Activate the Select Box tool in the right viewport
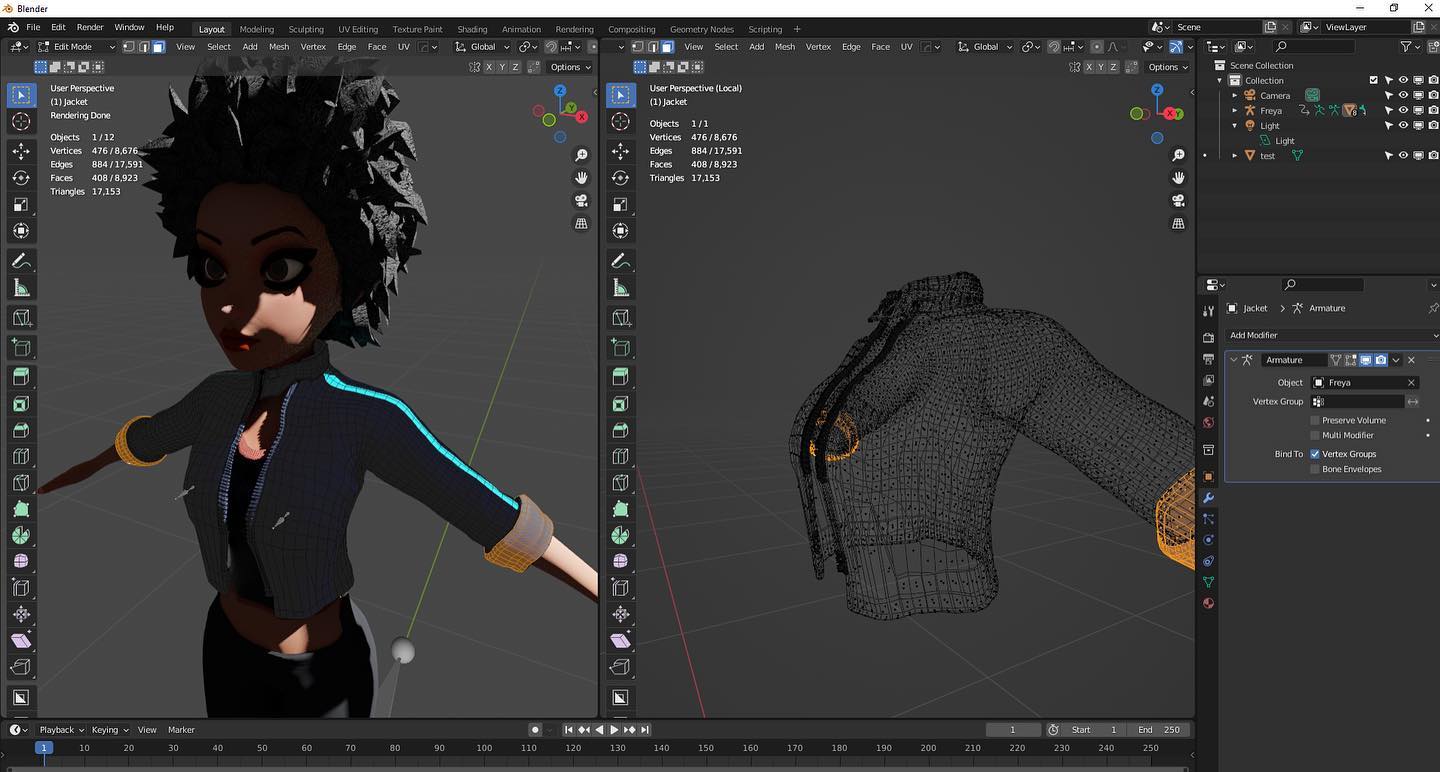1440x772 pixels. pos(620,95)
